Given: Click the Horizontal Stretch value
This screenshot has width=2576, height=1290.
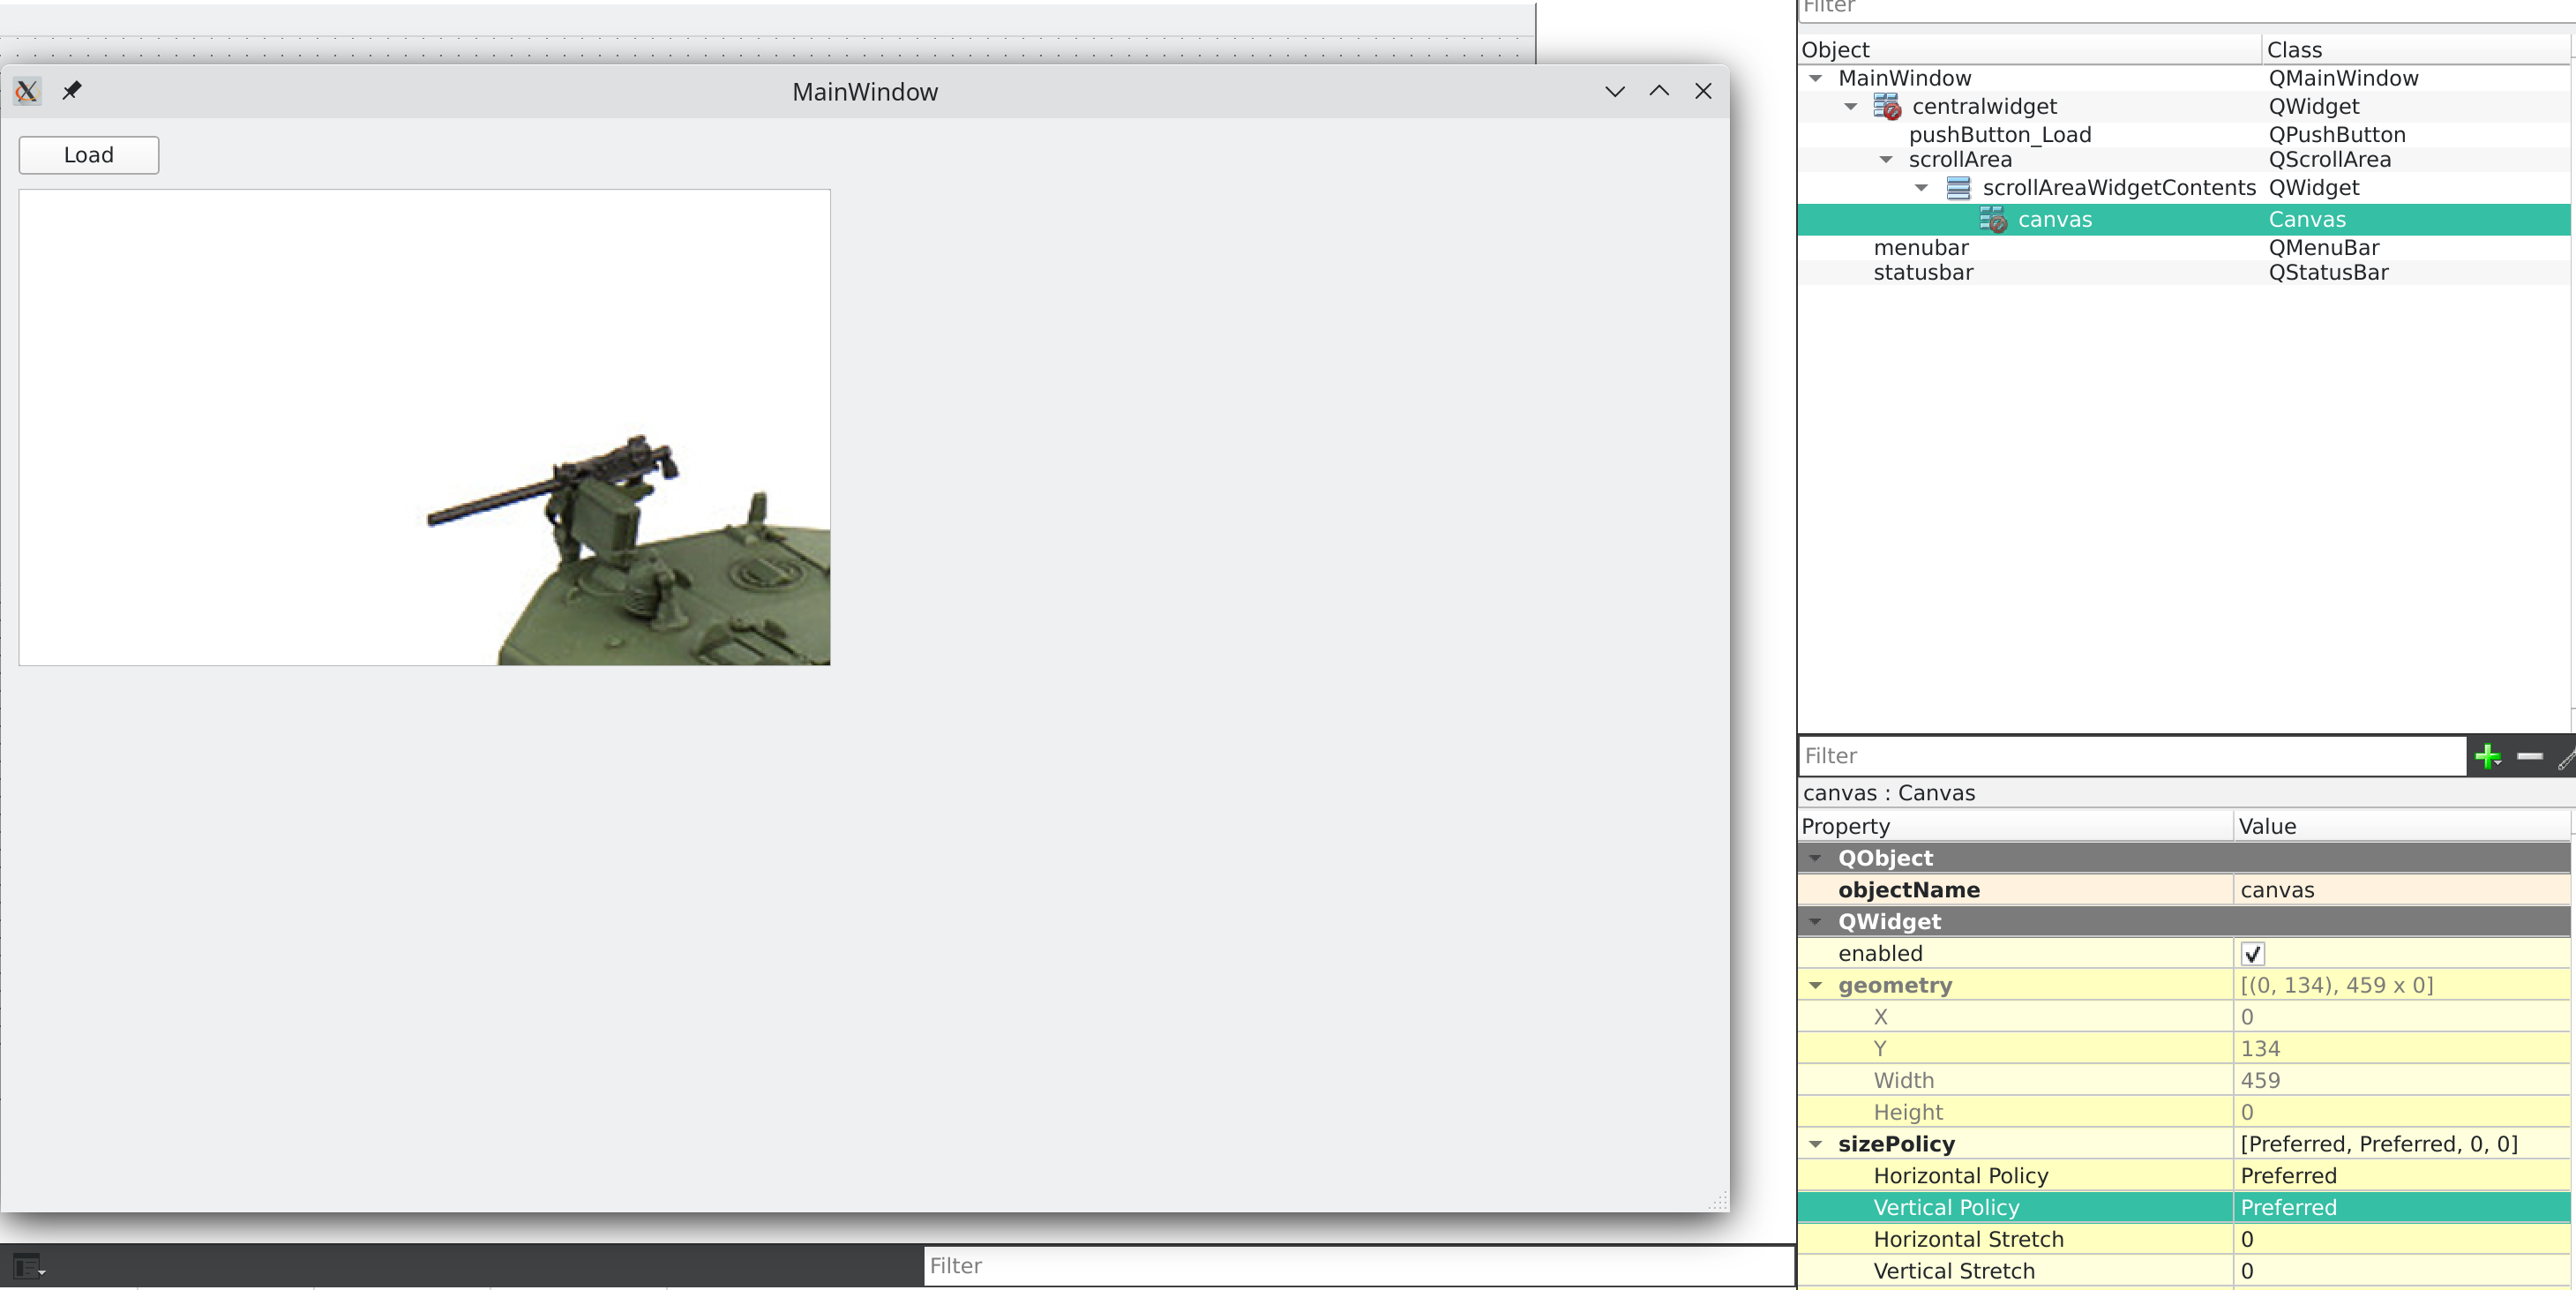Looking at the screenshot, I should click(x=2401, y=1239).
